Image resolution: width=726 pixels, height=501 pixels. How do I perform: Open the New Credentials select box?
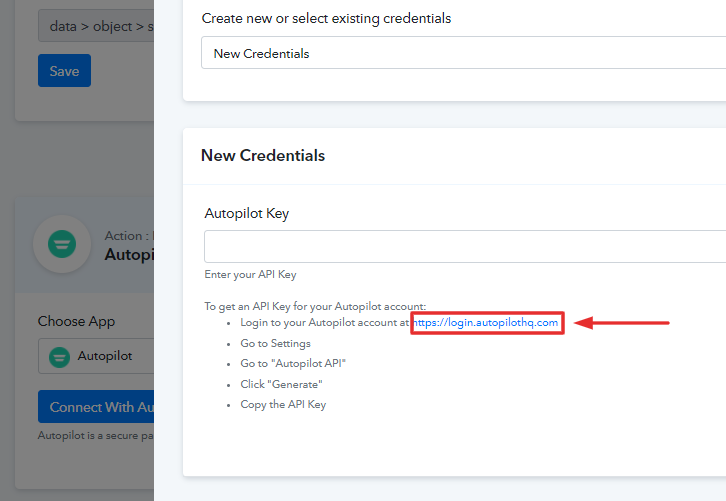click(463, 53)
